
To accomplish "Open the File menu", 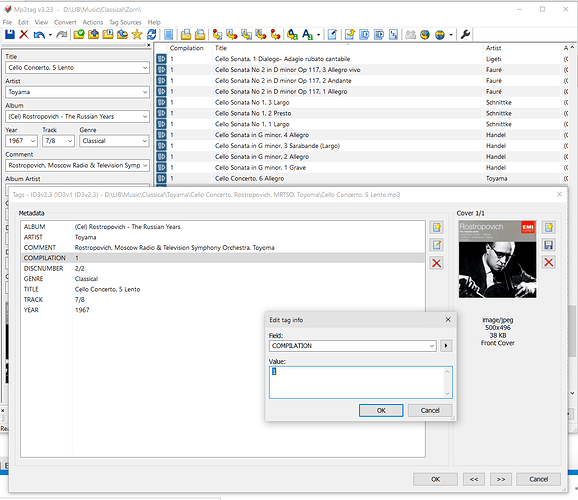I will click(7, 22).
